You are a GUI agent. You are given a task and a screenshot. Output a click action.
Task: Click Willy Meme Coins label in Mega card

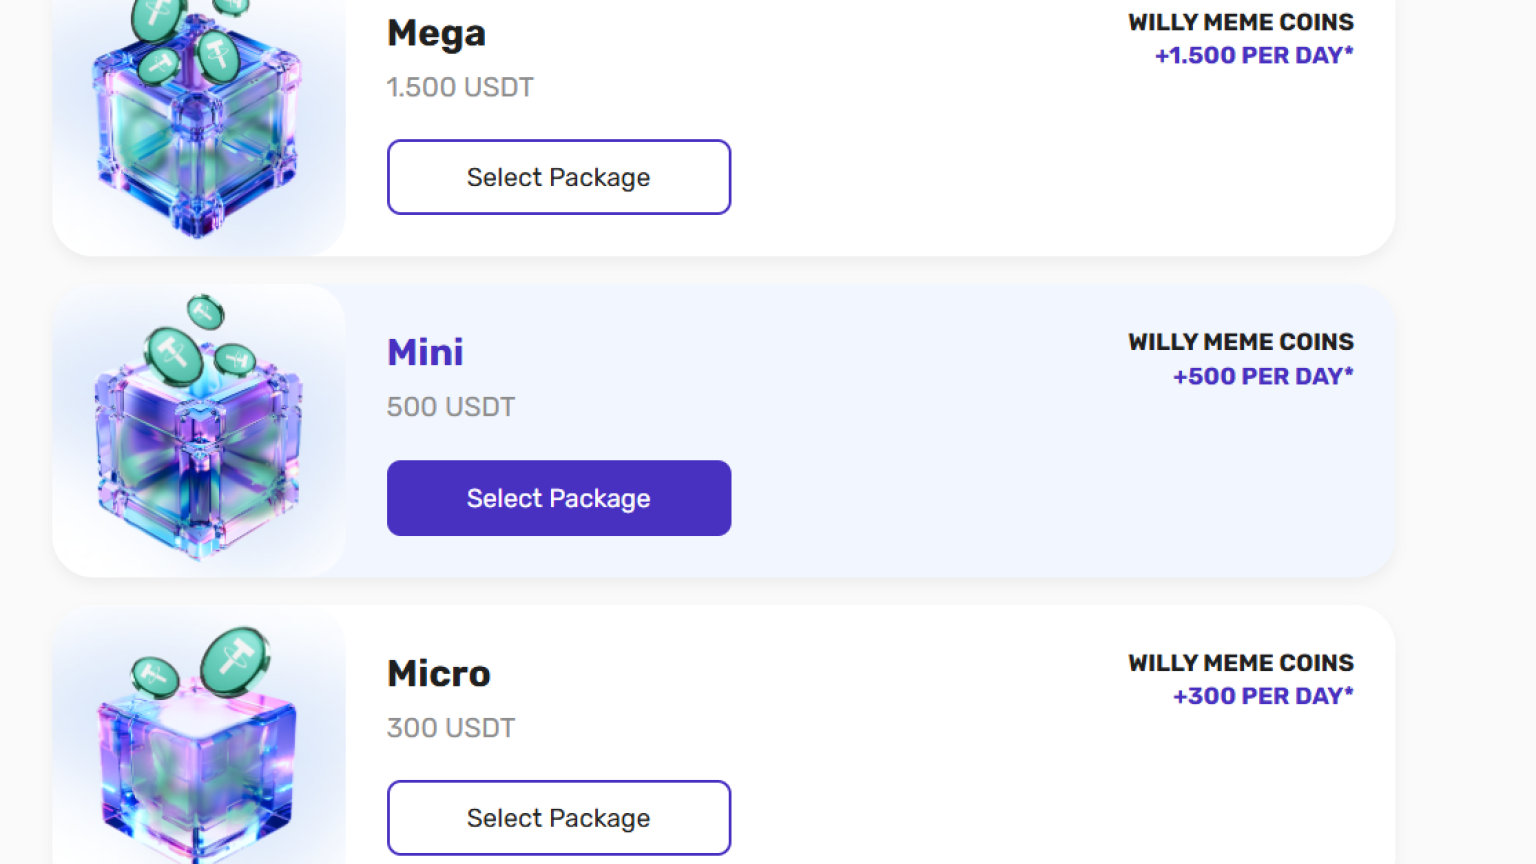click(1241, 22)
